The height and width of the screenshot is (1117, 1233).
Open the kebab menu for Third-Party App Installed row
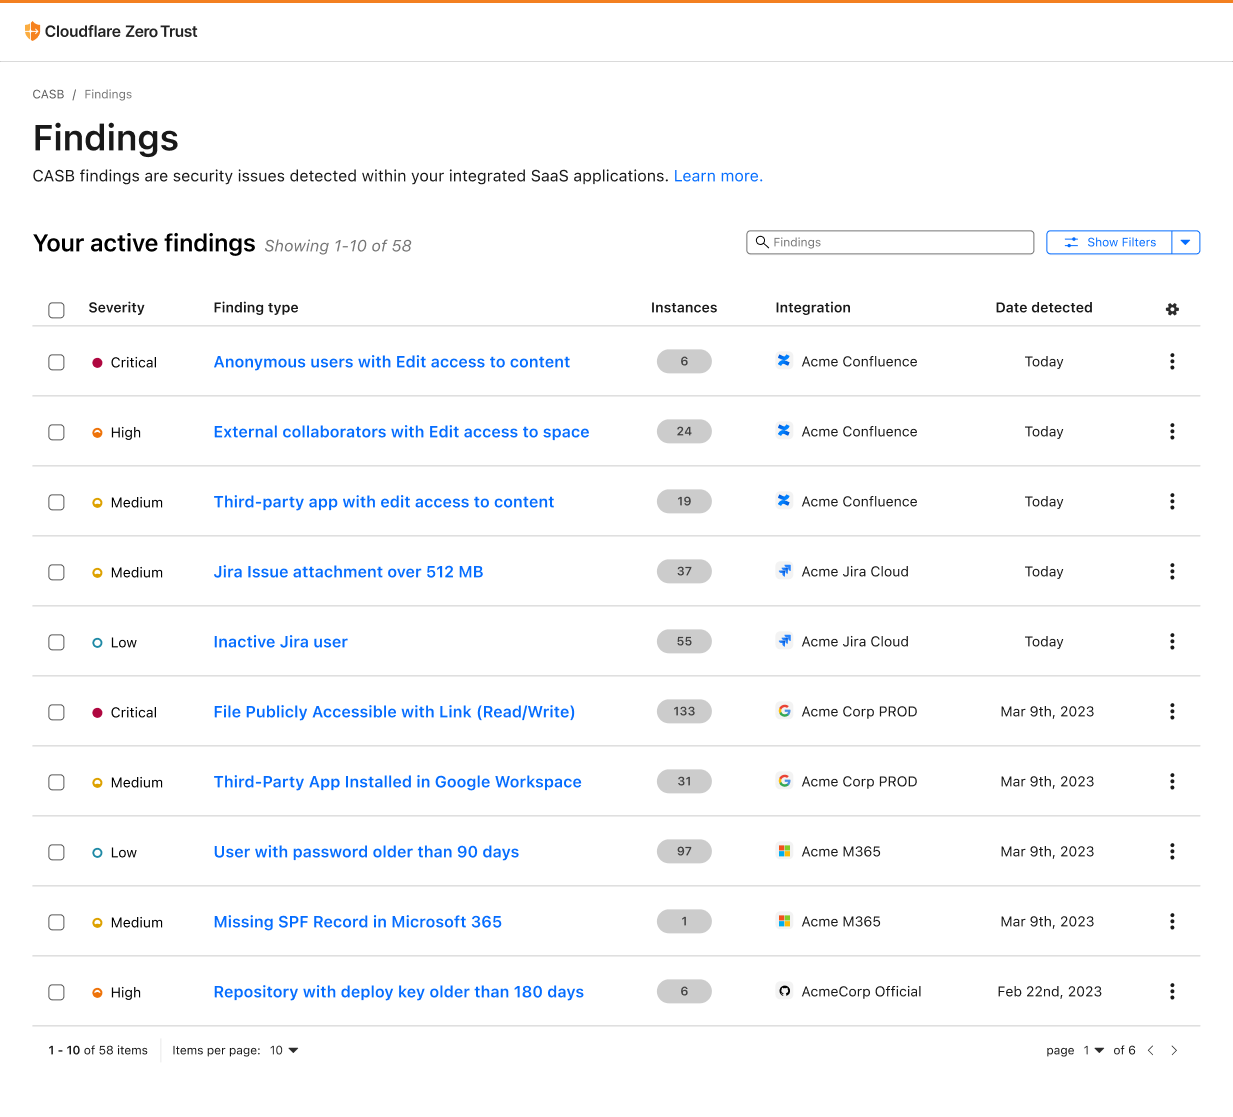coord(1172,781)
